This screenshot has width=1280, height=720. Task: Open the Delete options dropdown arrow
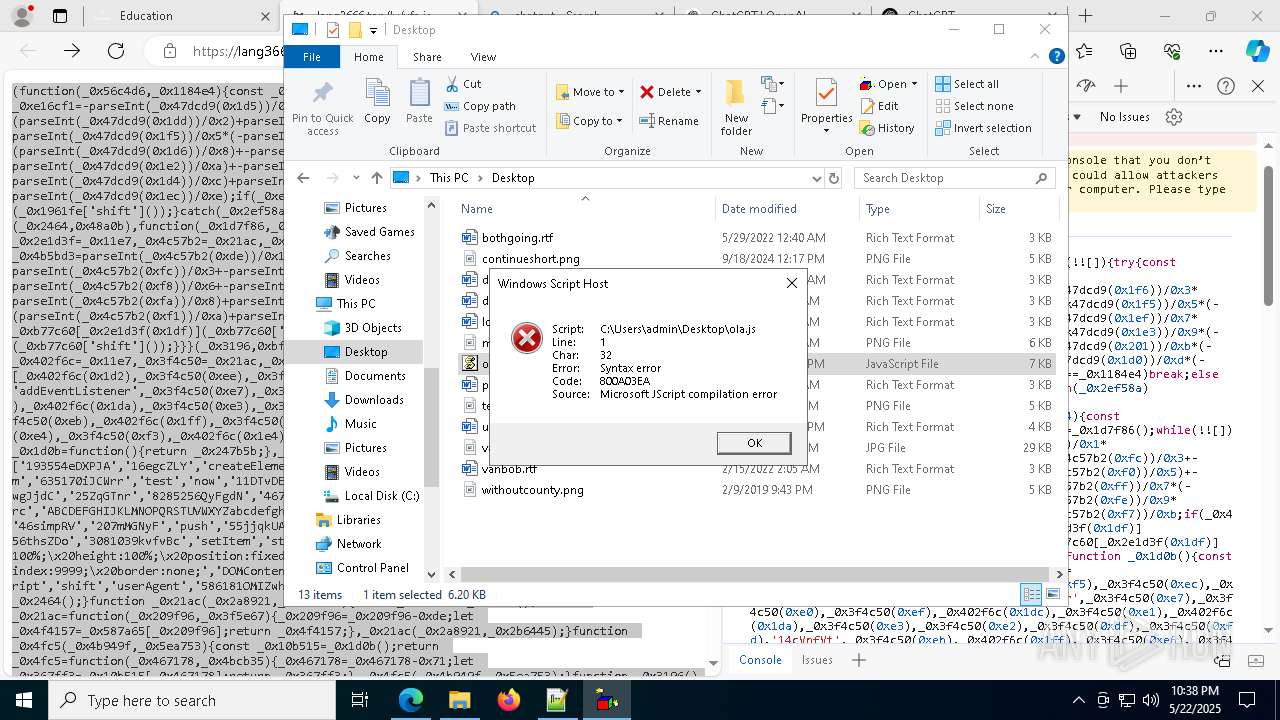click(698, 92)
